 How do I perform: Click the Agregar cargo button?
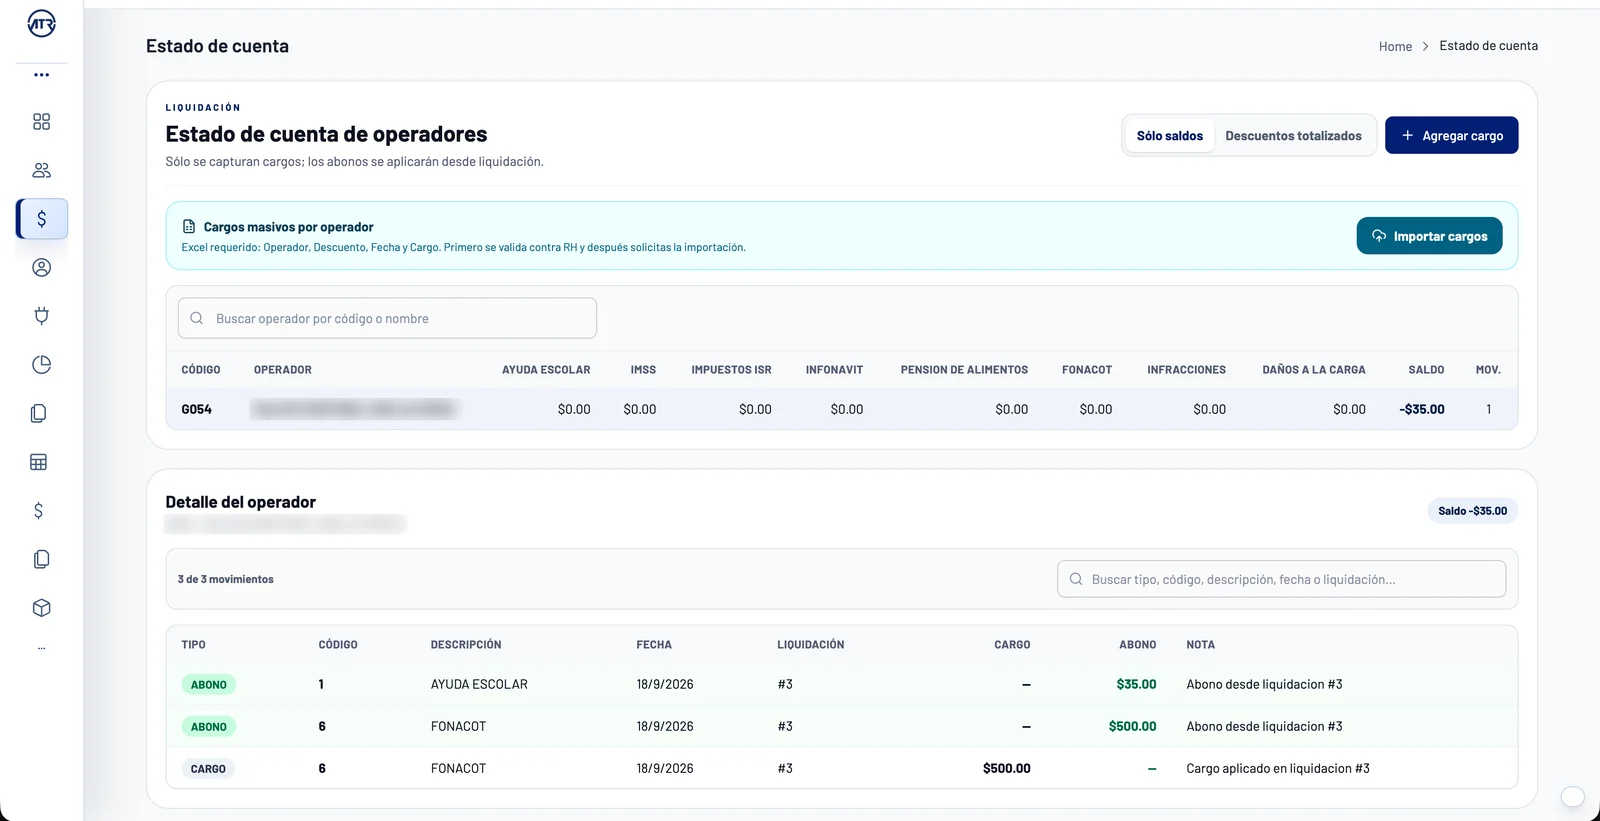pos(1451,136)
